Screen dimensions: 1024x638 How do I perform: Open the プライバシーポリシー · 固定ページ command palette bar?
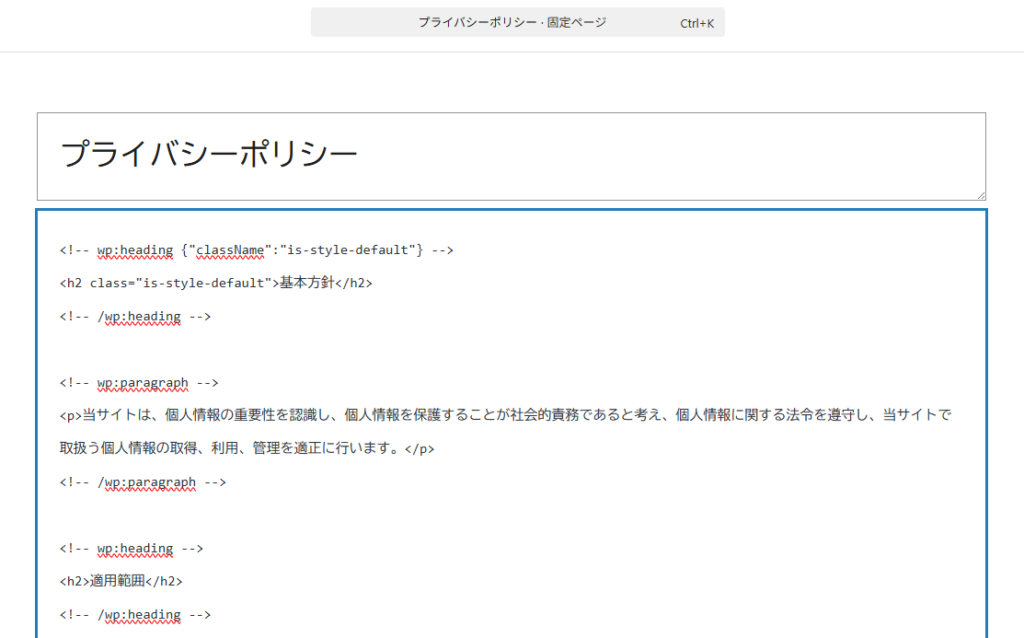pyautogui.click(x=512, y=22)
